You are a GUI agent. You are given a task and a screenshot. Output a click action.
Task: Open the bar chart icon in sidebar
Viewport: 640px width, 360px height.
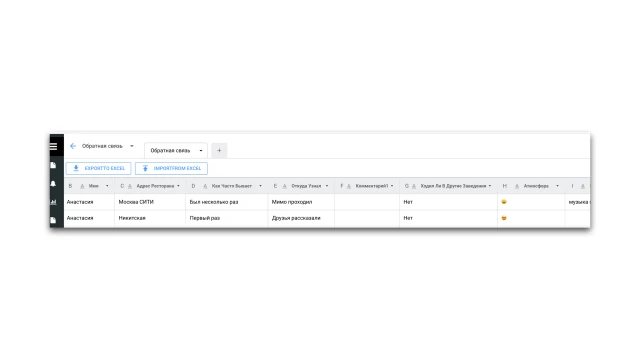tap(53, 202)
